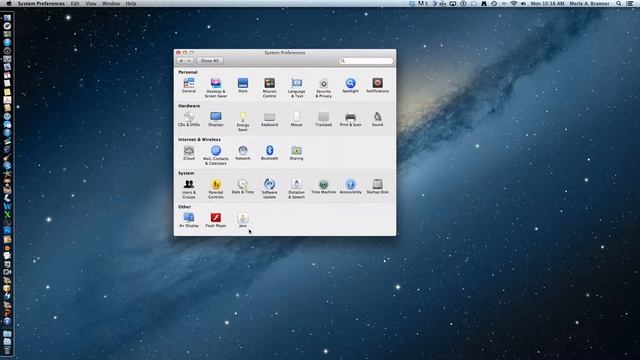Open the System Preferences menu
Image resolution: width=640 pixels, height=360 pixels.
coord(41,3)
